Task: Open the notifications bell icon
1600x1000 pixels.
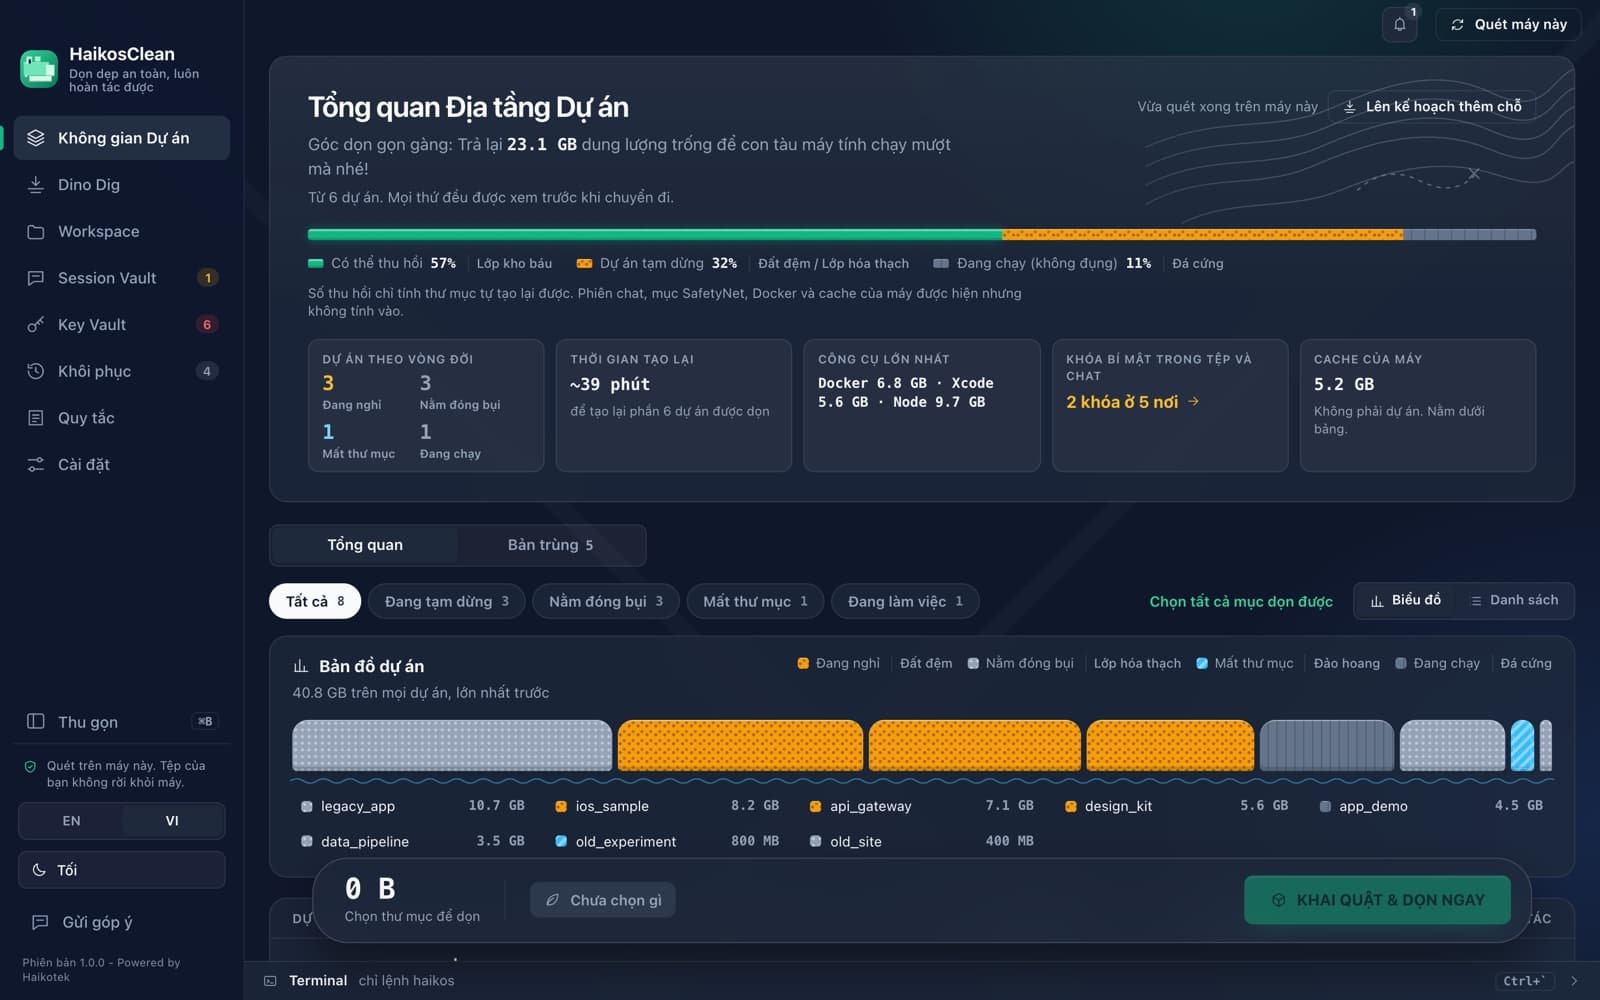Action: pos(1399,24)
